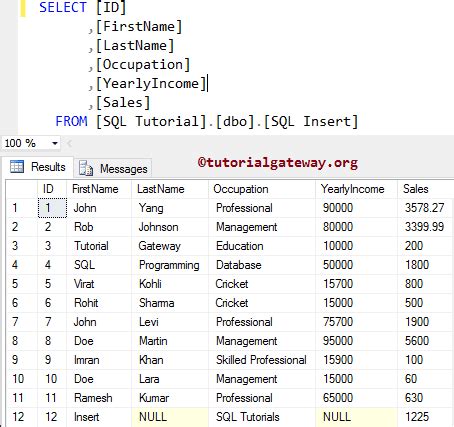Click the 3578.27 sales cell
Viewport: 454px width, 427px height.
pos(426,208)
